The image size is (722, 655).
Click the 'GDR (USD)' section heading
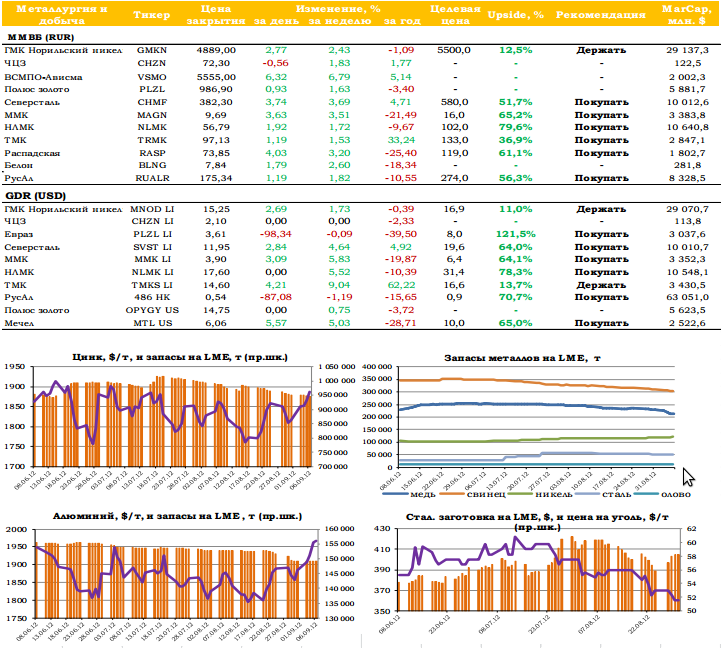tap(35, 196)
